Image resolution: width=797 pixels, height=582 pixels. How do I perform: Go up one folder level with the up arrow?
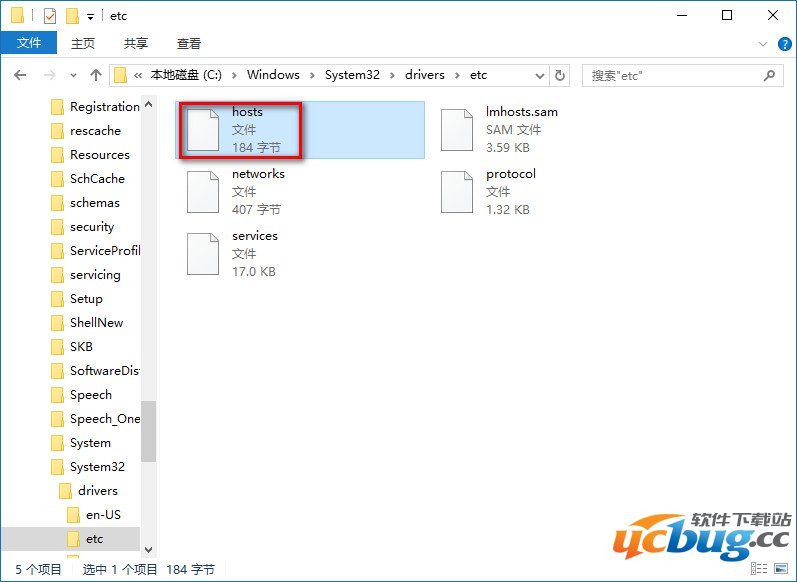click(96, 75)
